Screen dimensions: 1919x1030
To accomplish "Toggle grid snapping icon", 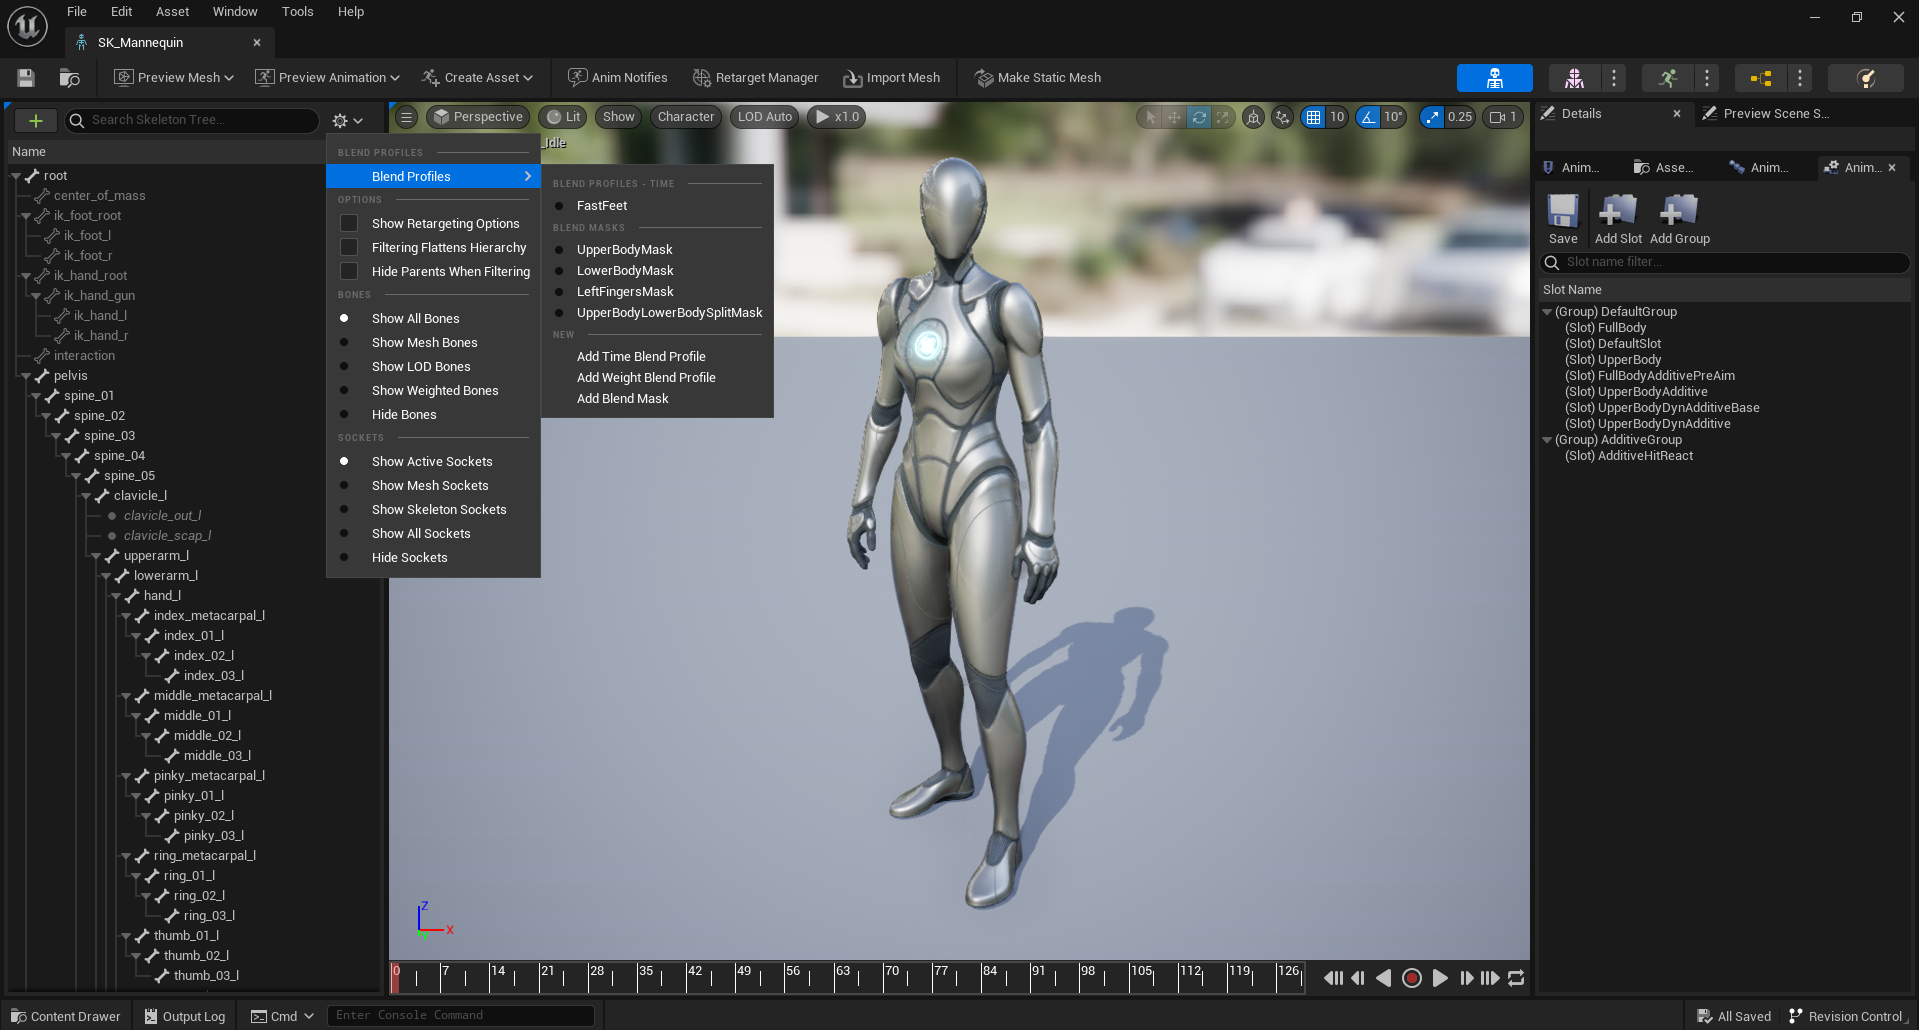I will pos(1314,117).
